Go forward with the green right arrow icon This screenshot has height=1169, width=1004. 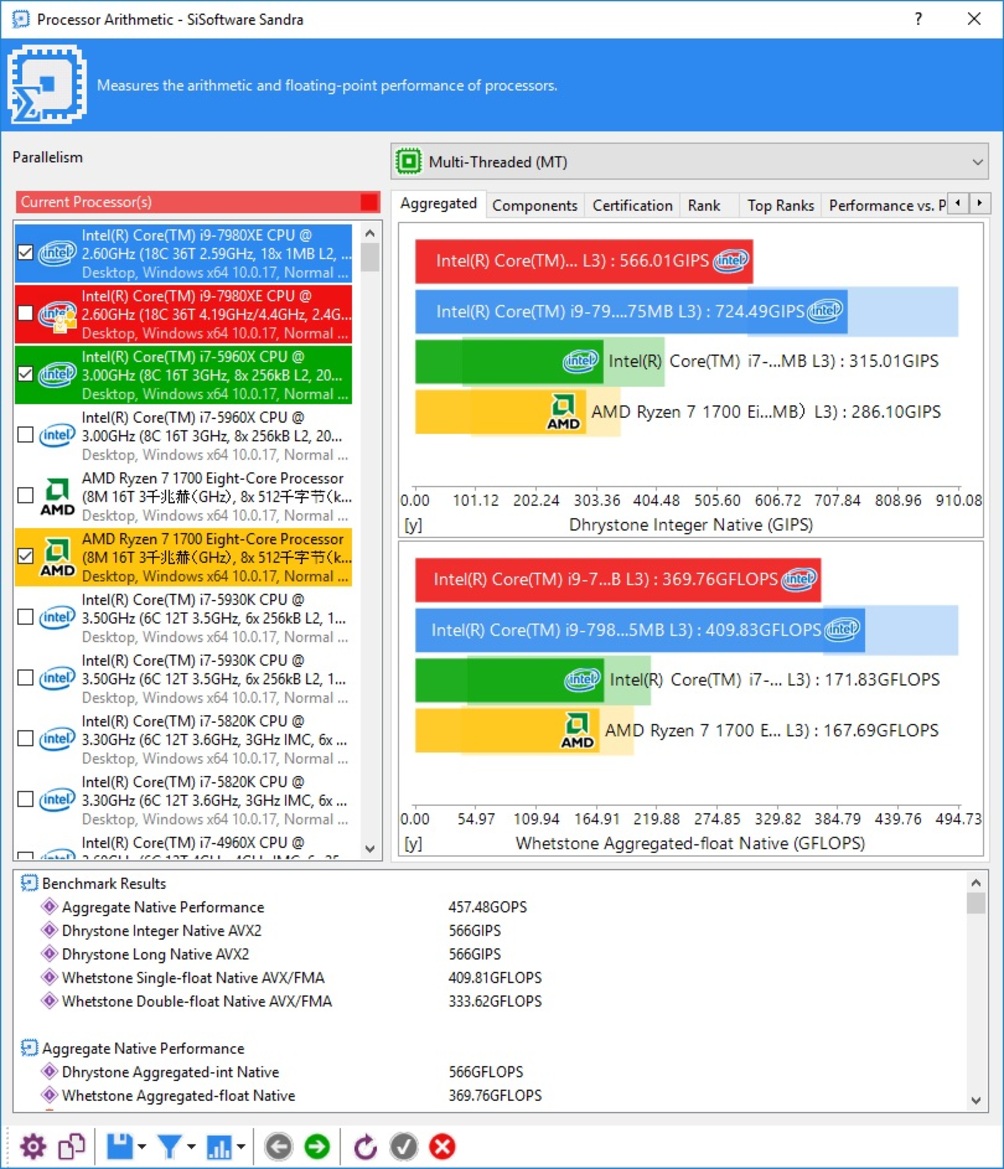[x=317, y=1147]
